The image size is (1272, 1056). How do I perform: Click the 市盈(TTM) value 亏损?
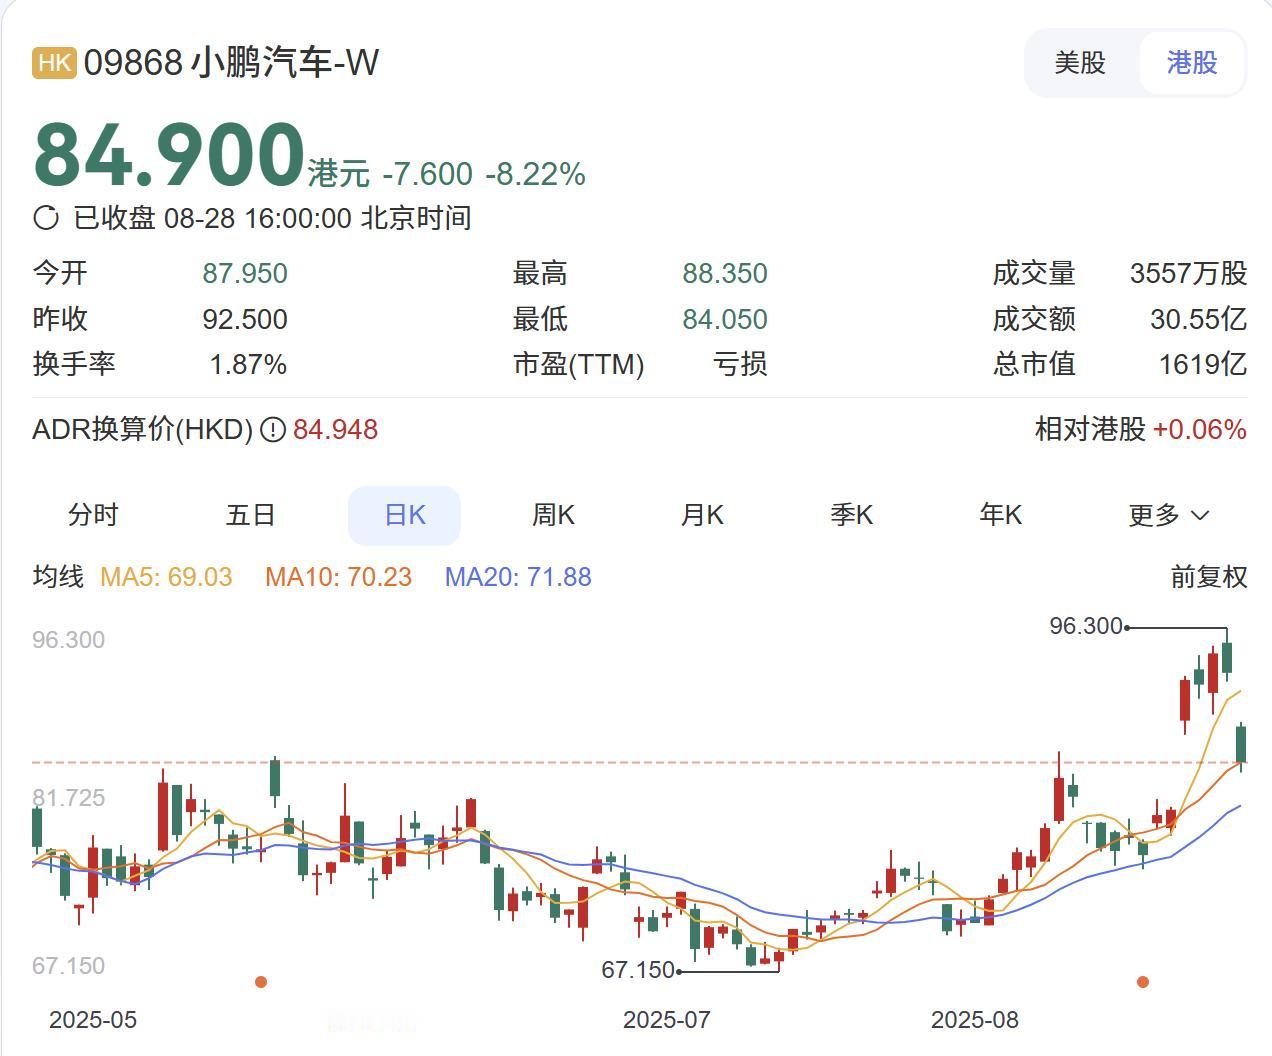(x=740, y=364)
